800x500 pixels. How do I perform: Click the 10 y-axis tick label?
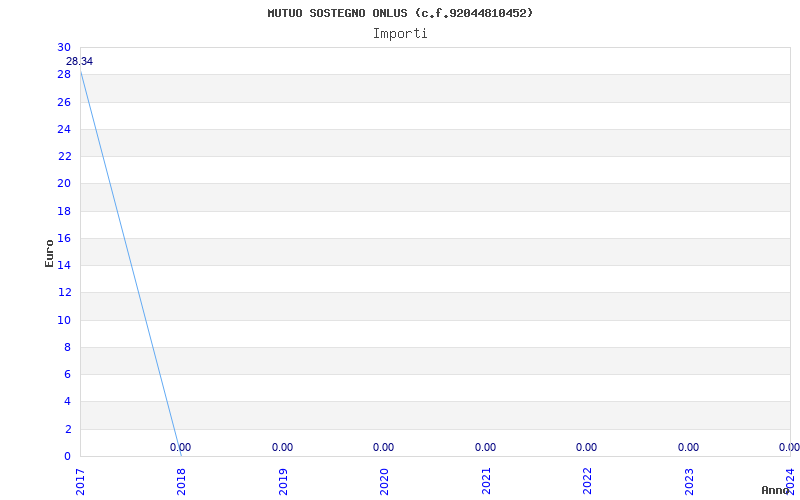point(64,320)
